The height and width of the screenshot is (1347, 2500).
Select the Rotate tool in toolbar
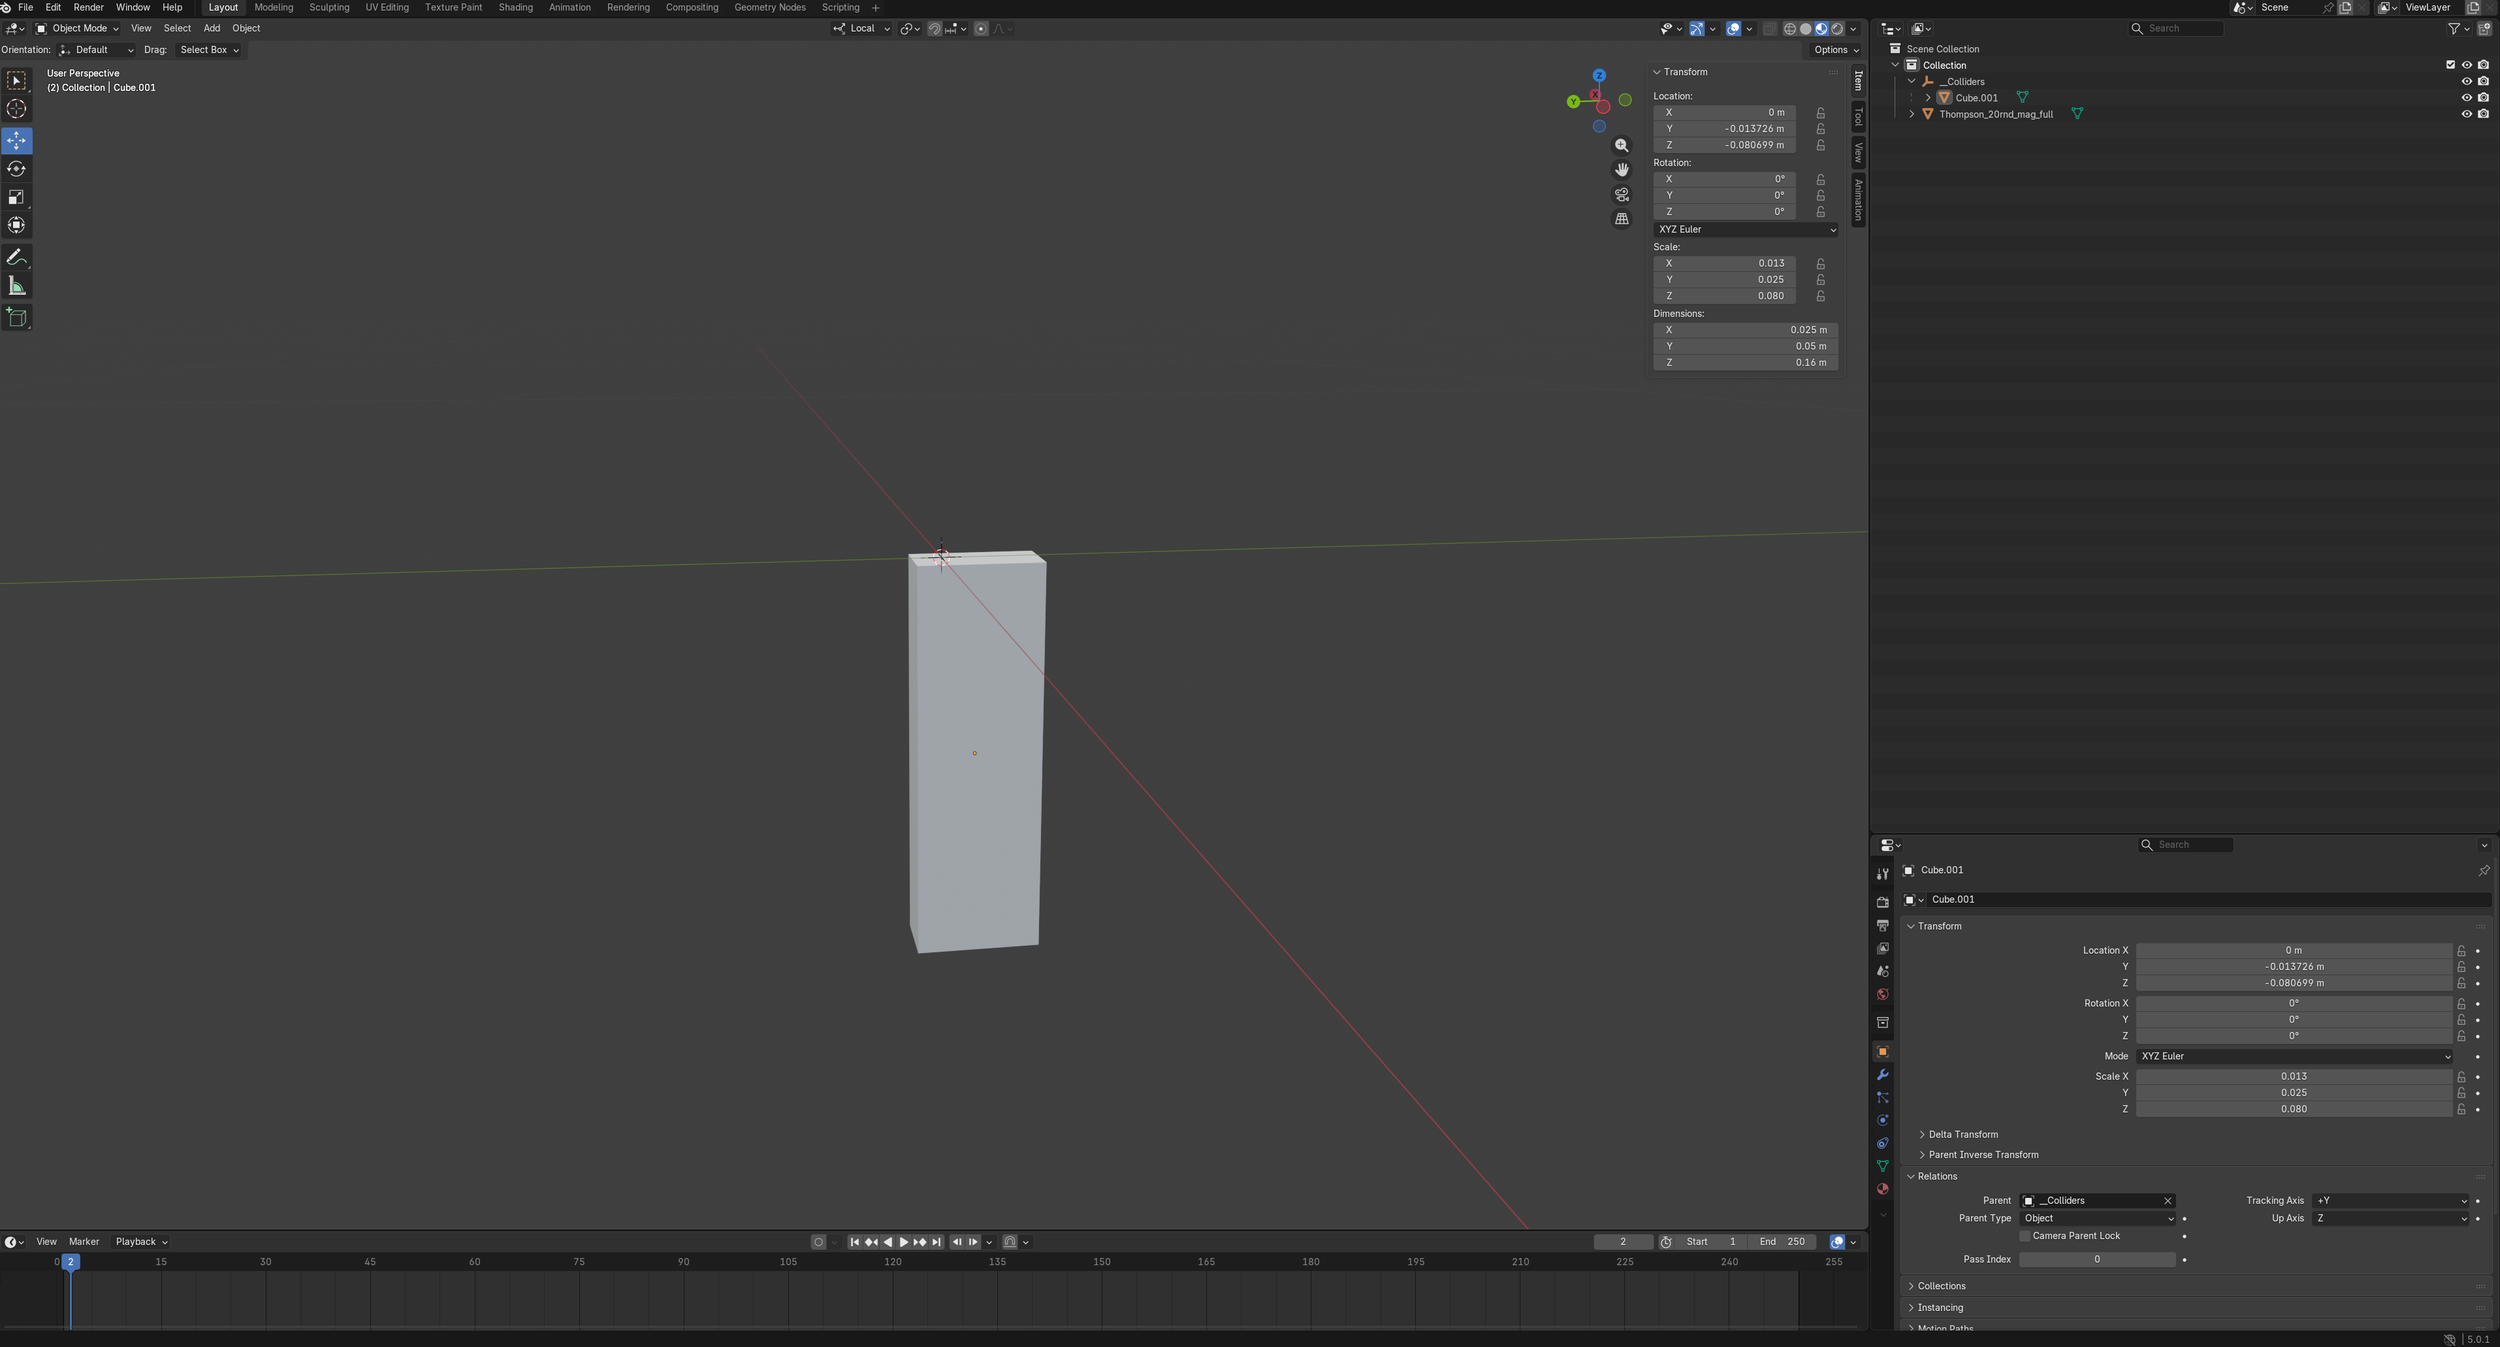click(16, 169)
